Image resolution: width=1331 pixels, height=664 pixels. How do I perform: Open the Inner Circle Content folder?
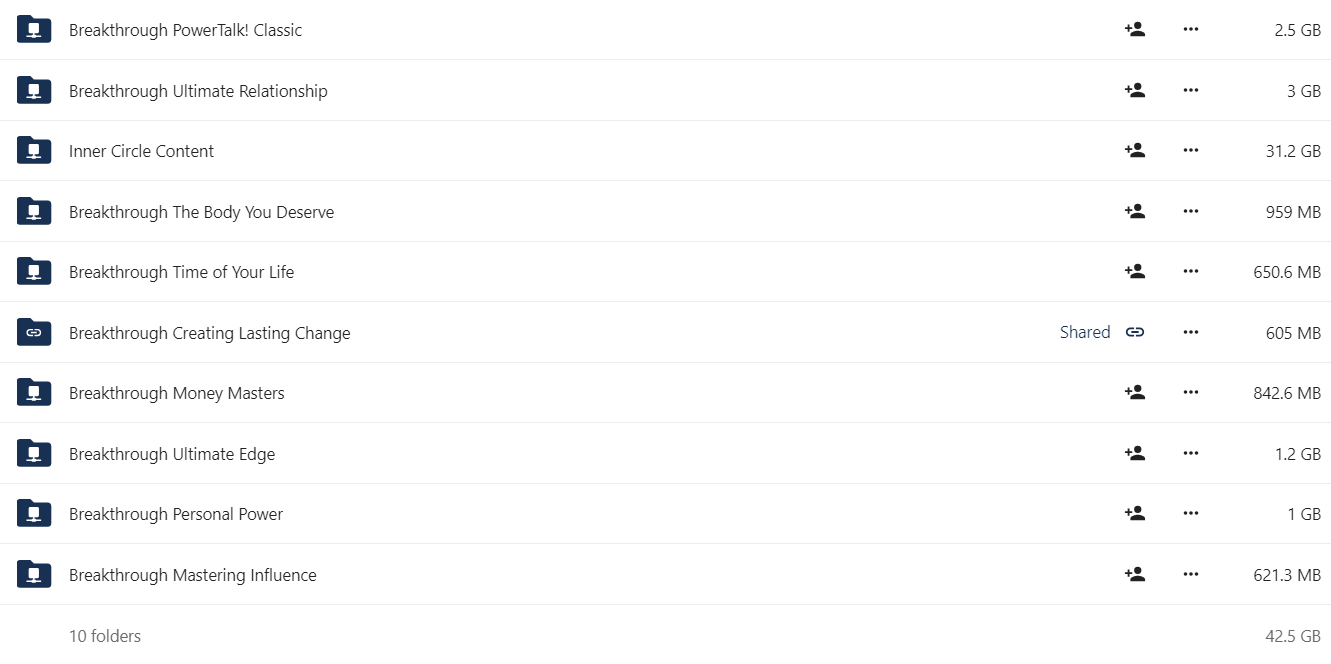[141, 151]
